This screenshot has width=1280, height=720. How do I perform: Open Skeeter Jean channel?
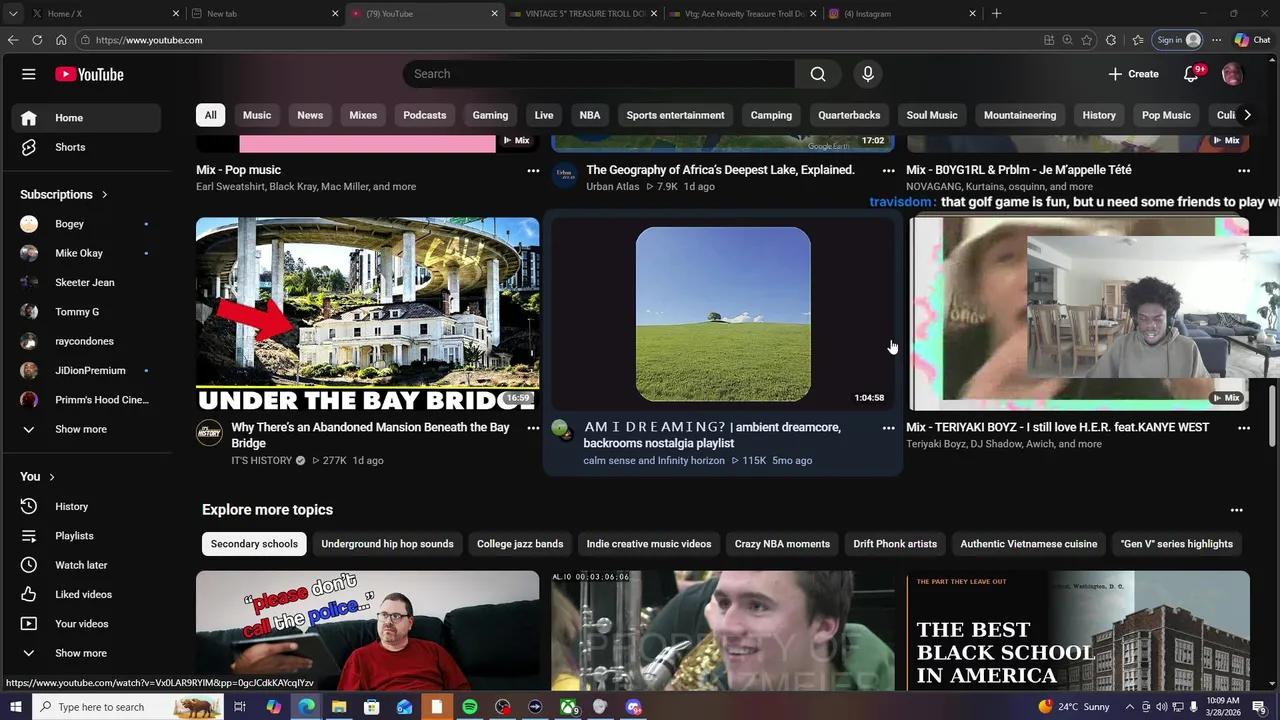click(86, 282)
